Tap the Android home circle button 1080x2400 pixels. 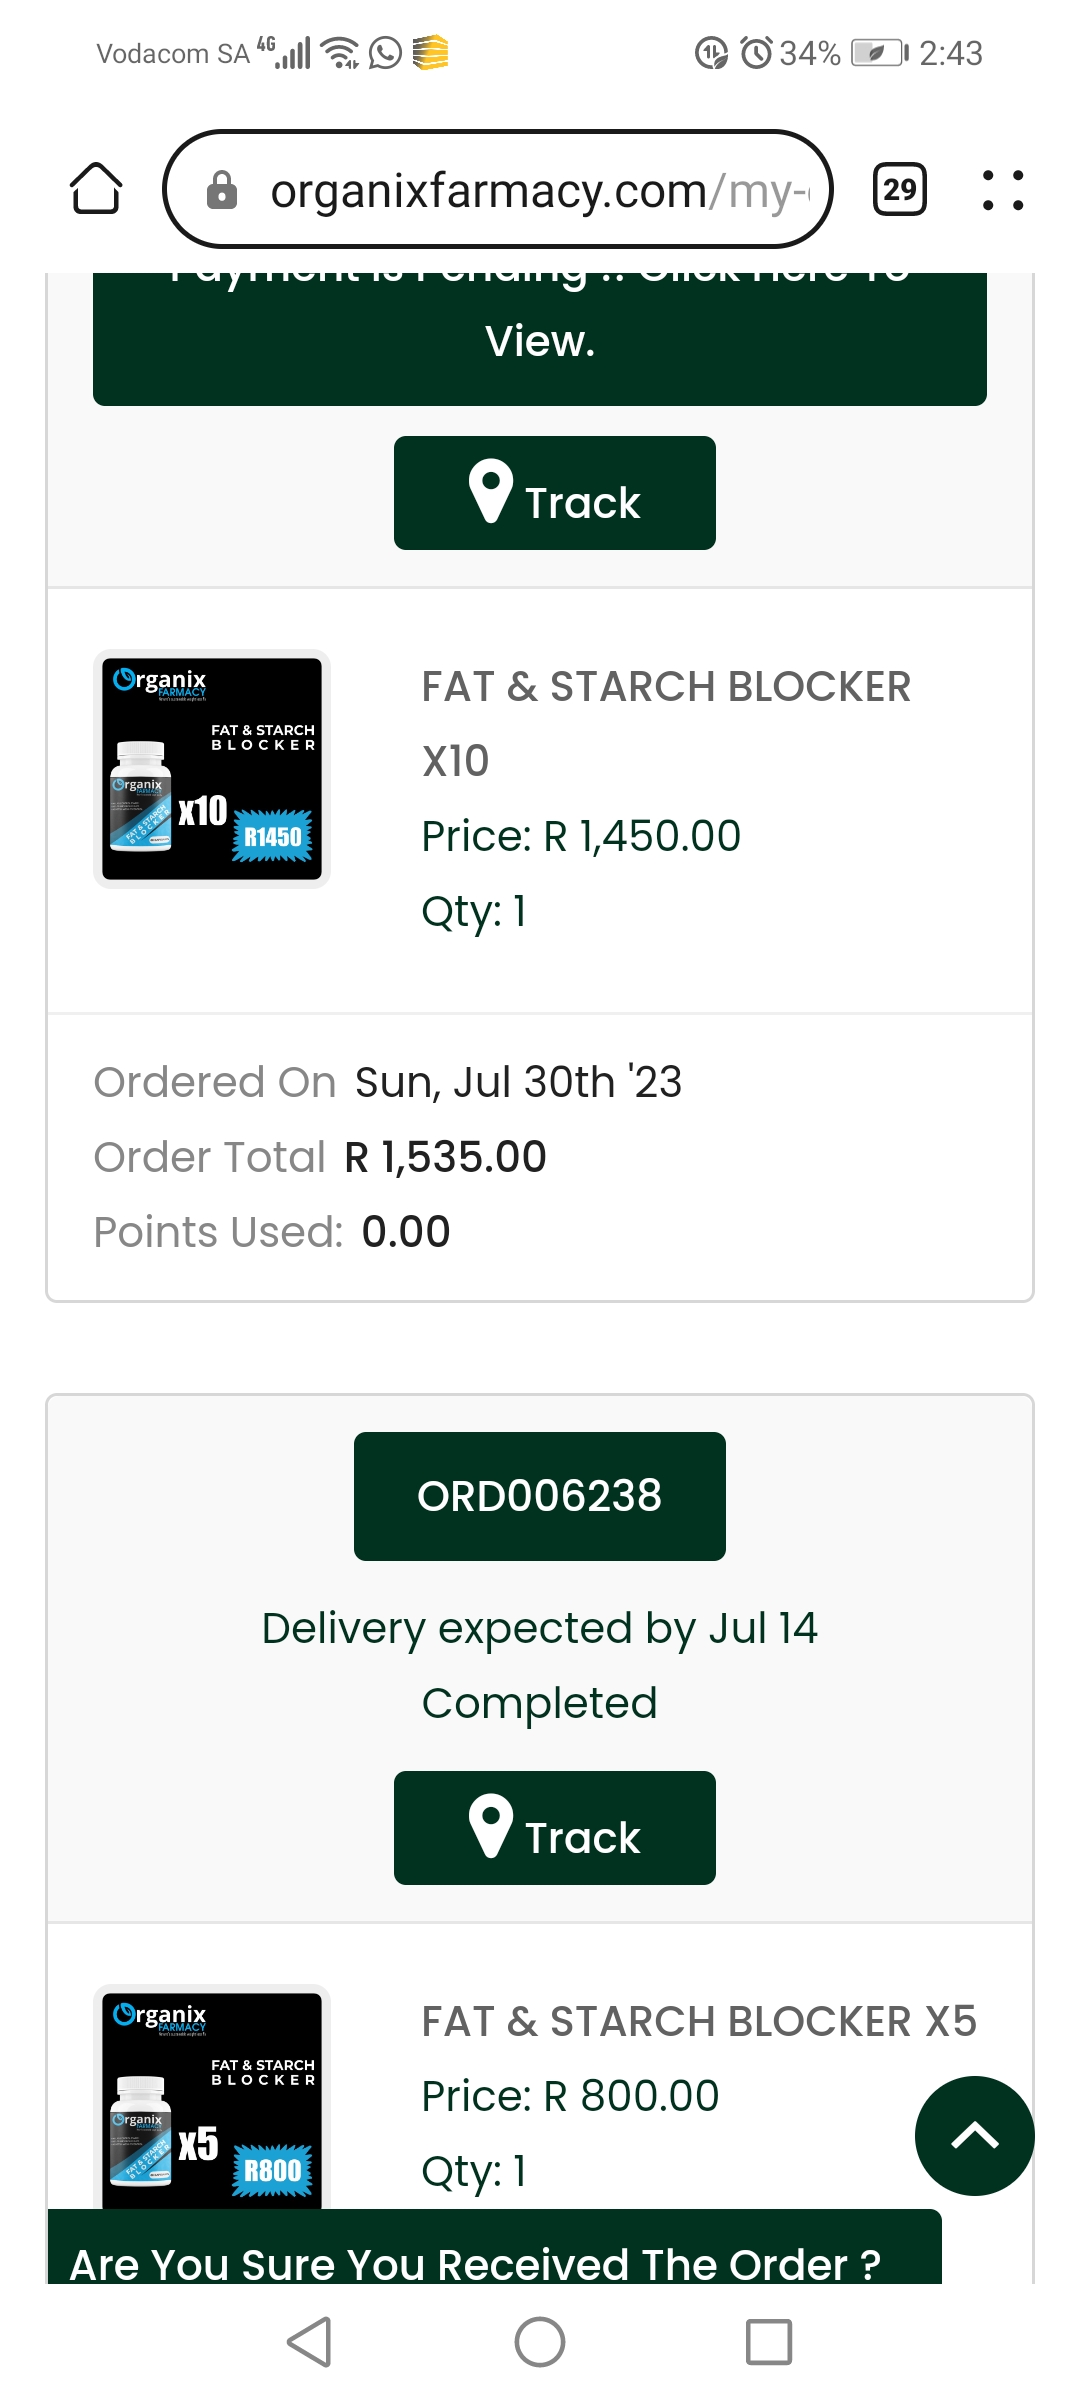tap(540, 2341)
